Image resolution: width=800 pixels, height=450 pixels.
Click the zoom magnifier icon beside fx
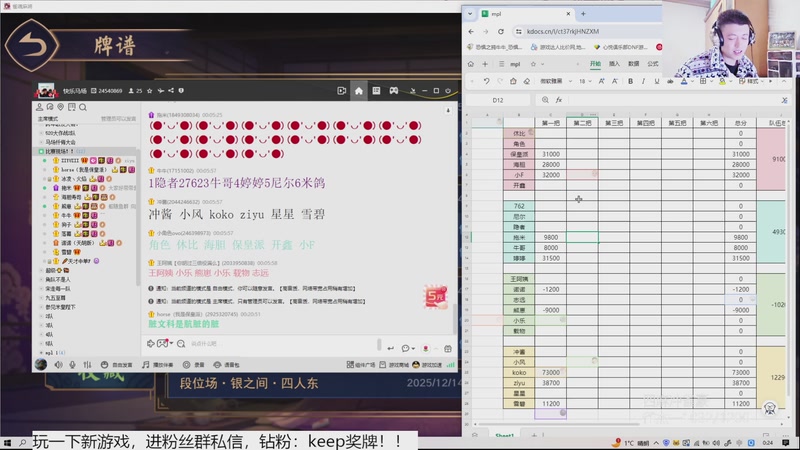tap(545, 100)
